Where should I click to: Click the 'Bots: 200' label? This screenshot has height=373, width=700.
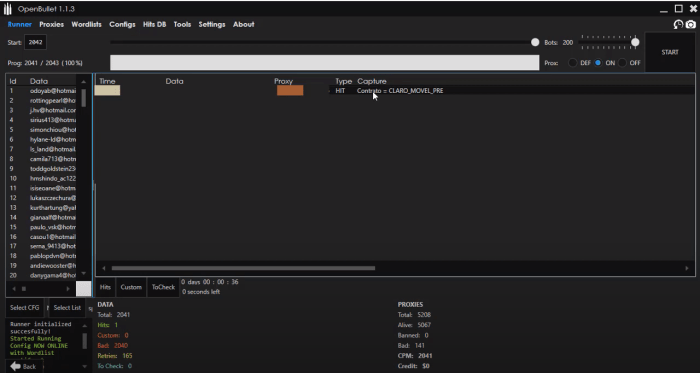pos(558,42)
